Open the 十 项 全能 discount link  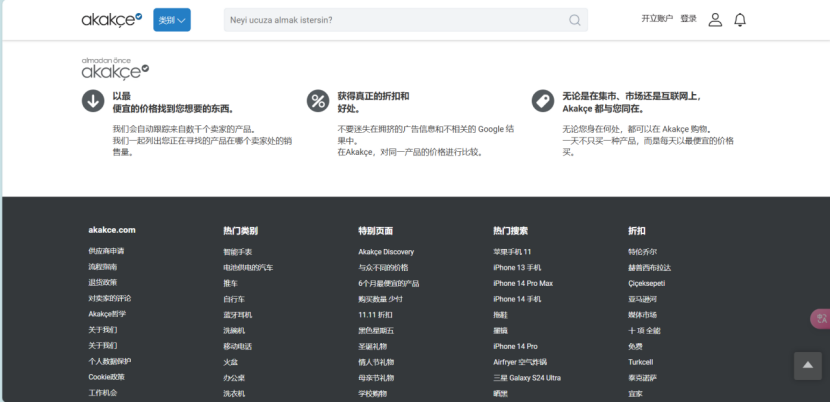pos(644,331)
